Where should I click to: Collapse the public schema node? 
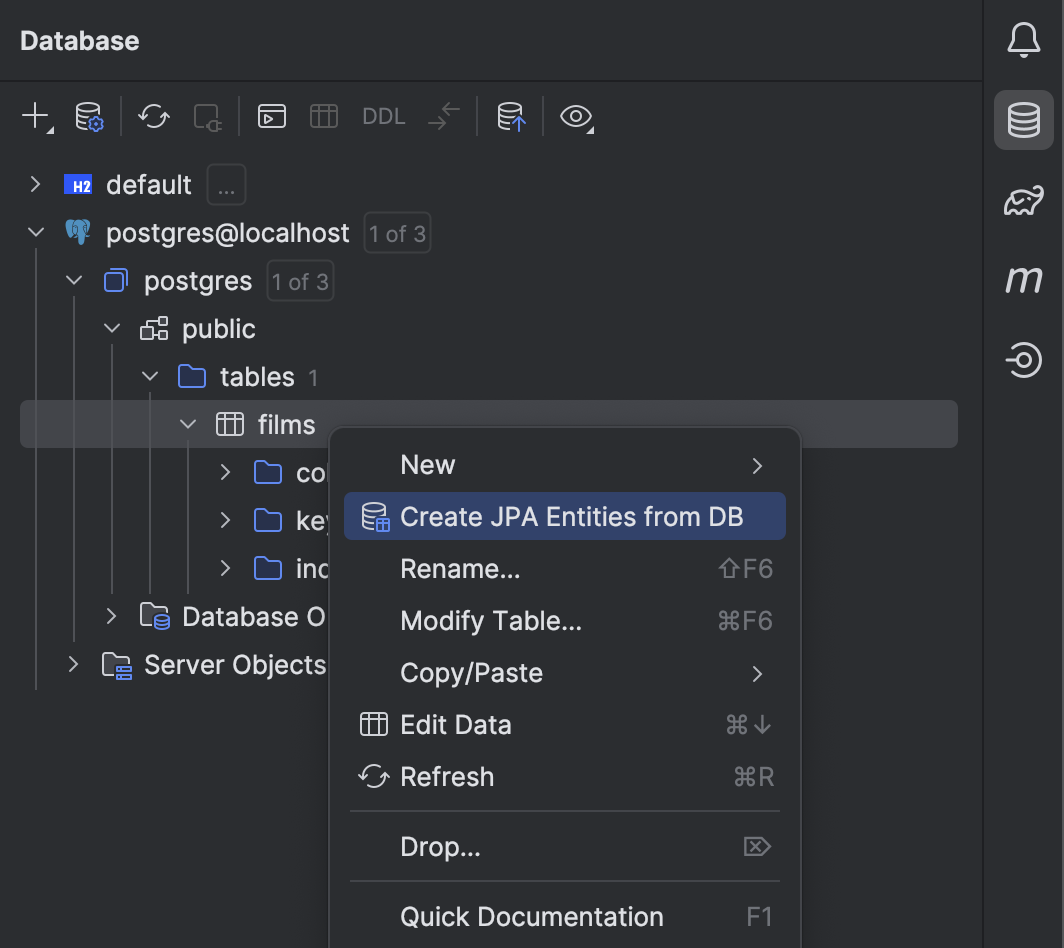pos(111,328)
